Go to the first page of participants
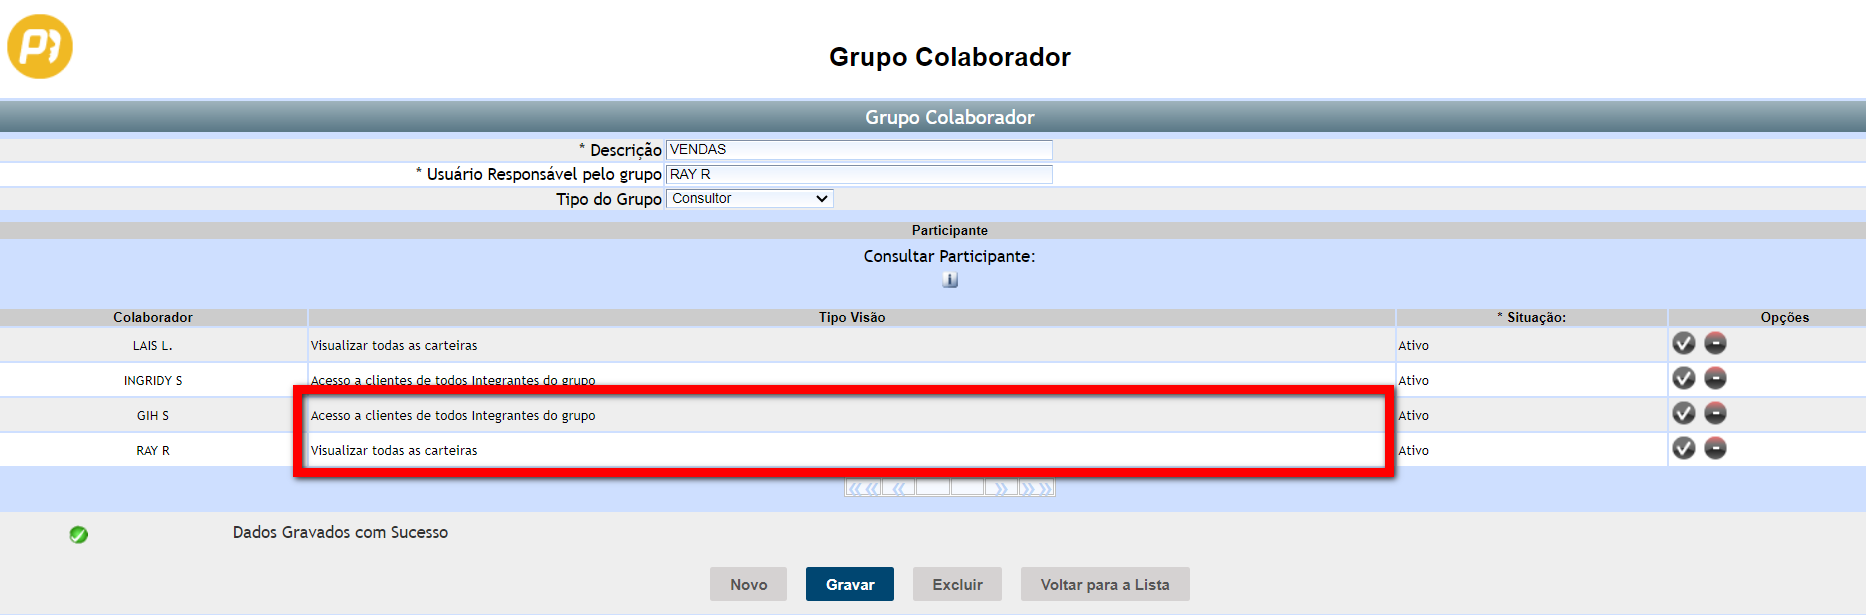Image resolution: width=1866 pixels, height=615 pixels. point(863,488)
